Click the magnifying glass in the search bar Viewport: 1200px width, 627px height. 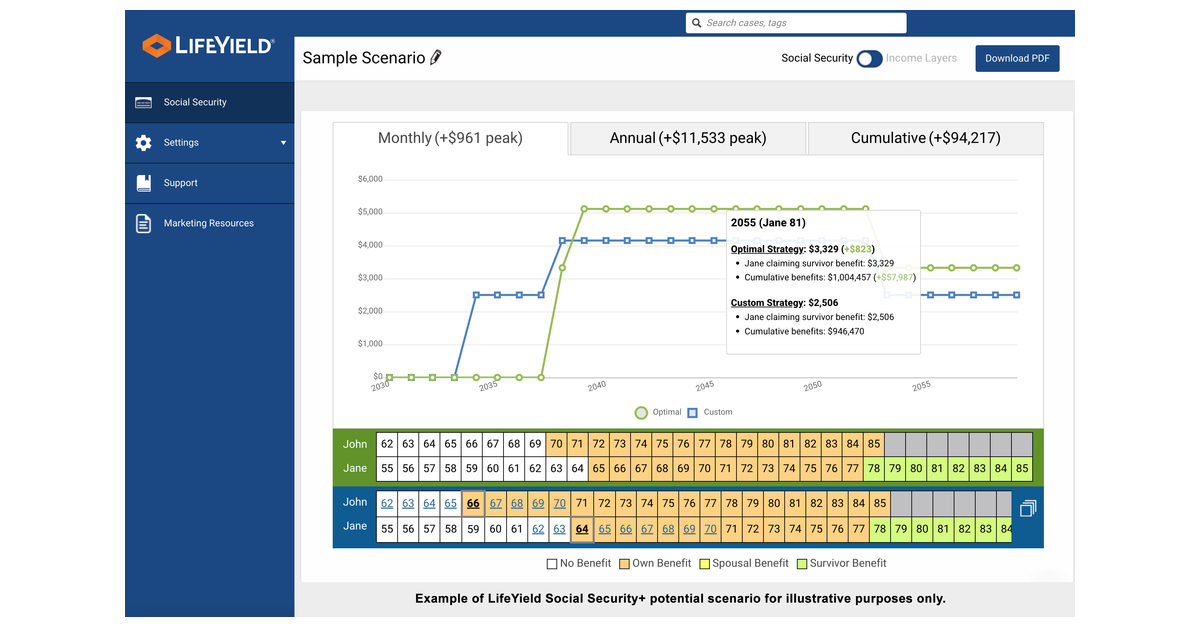697,22
